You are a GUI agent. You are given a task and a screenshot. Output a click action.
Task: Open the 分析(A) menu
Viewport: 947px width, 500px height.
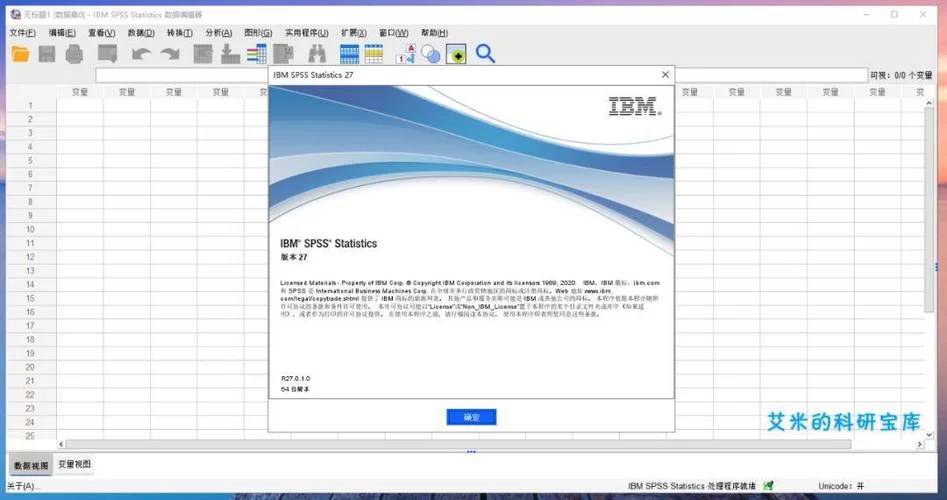point(219,33)
